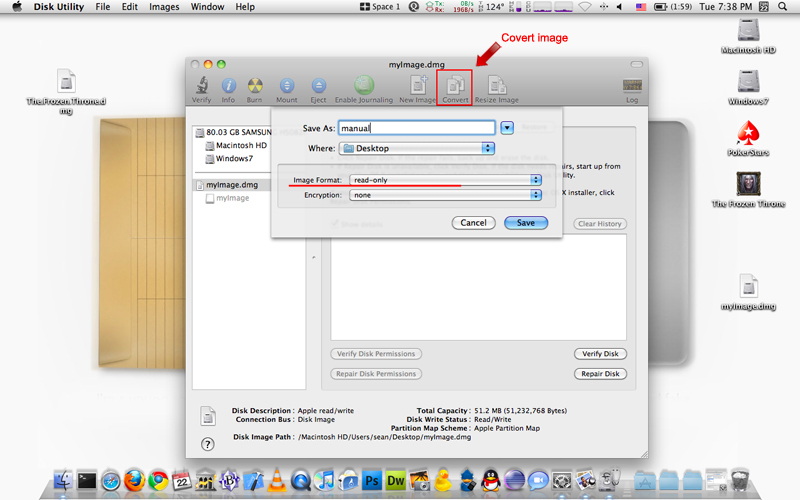Click the Wi-Fi icon in menu bar
The image size is (800, 500).
click(585, 7)
